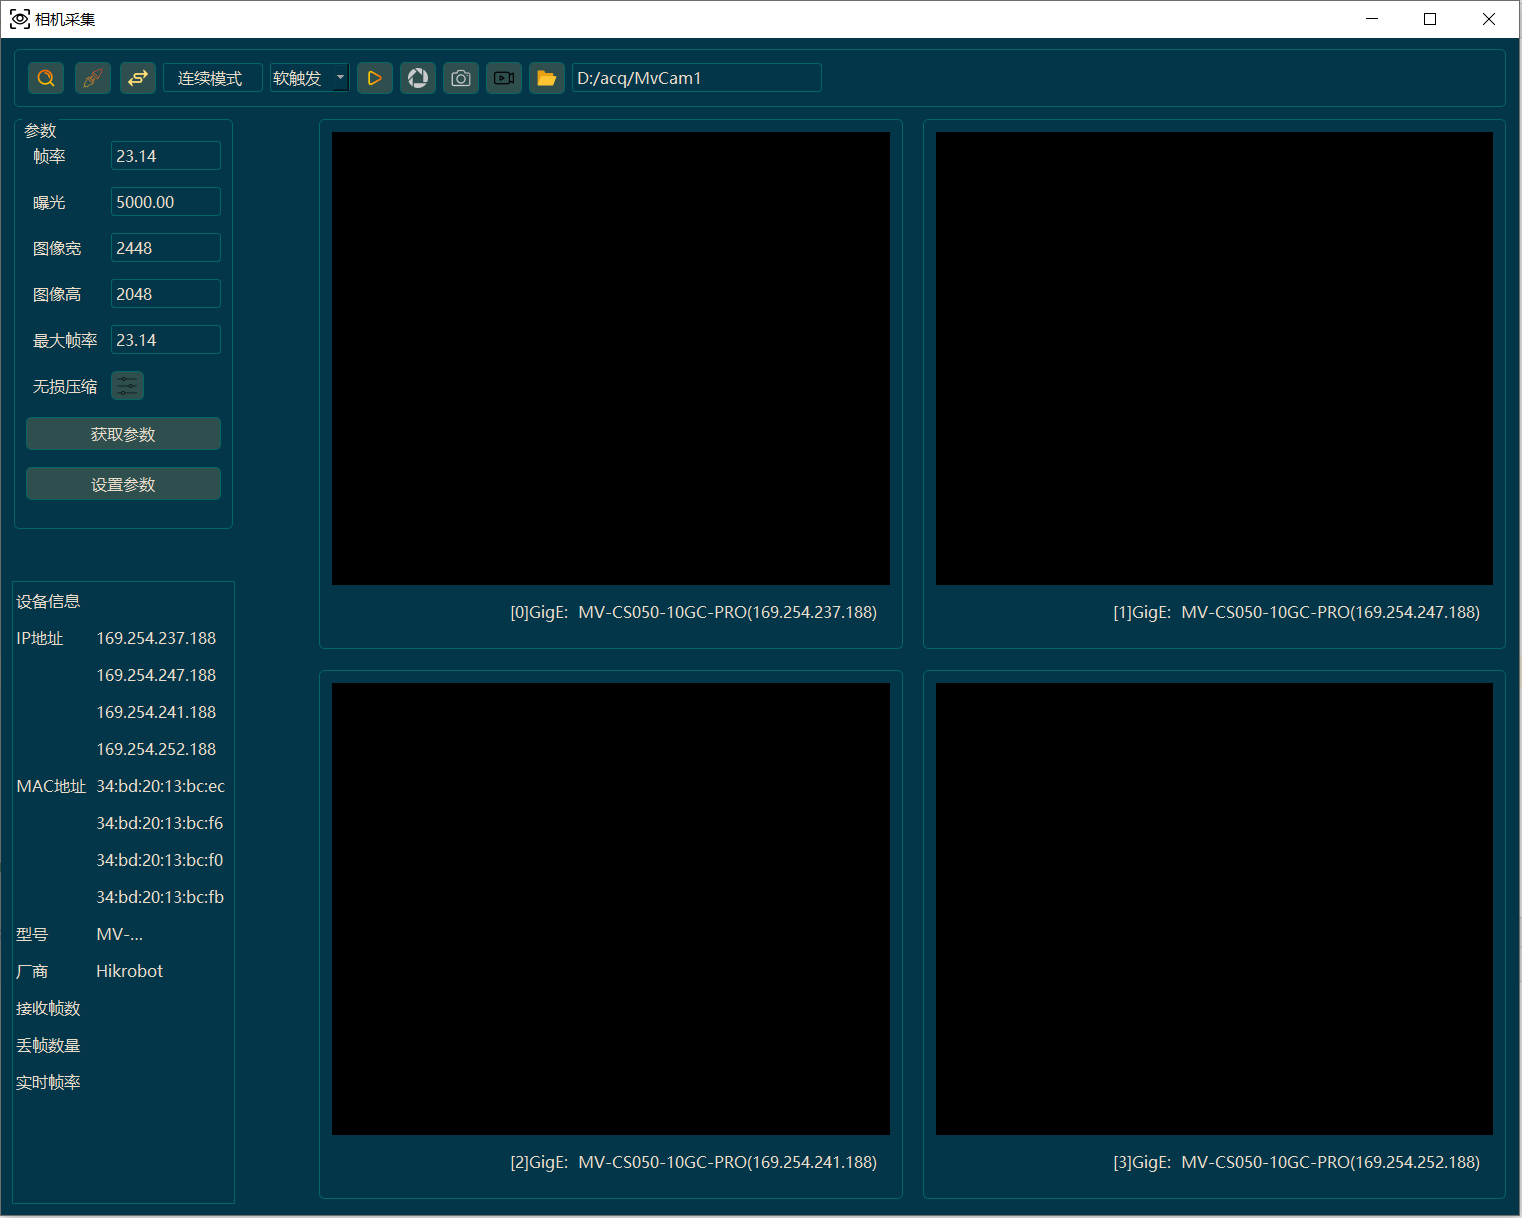1522x1218 pixels.
Task: Click label [2]GigE MV-CS050-10GC-PRO(169.254.241.188)
Action: (x=693, y=1162)
